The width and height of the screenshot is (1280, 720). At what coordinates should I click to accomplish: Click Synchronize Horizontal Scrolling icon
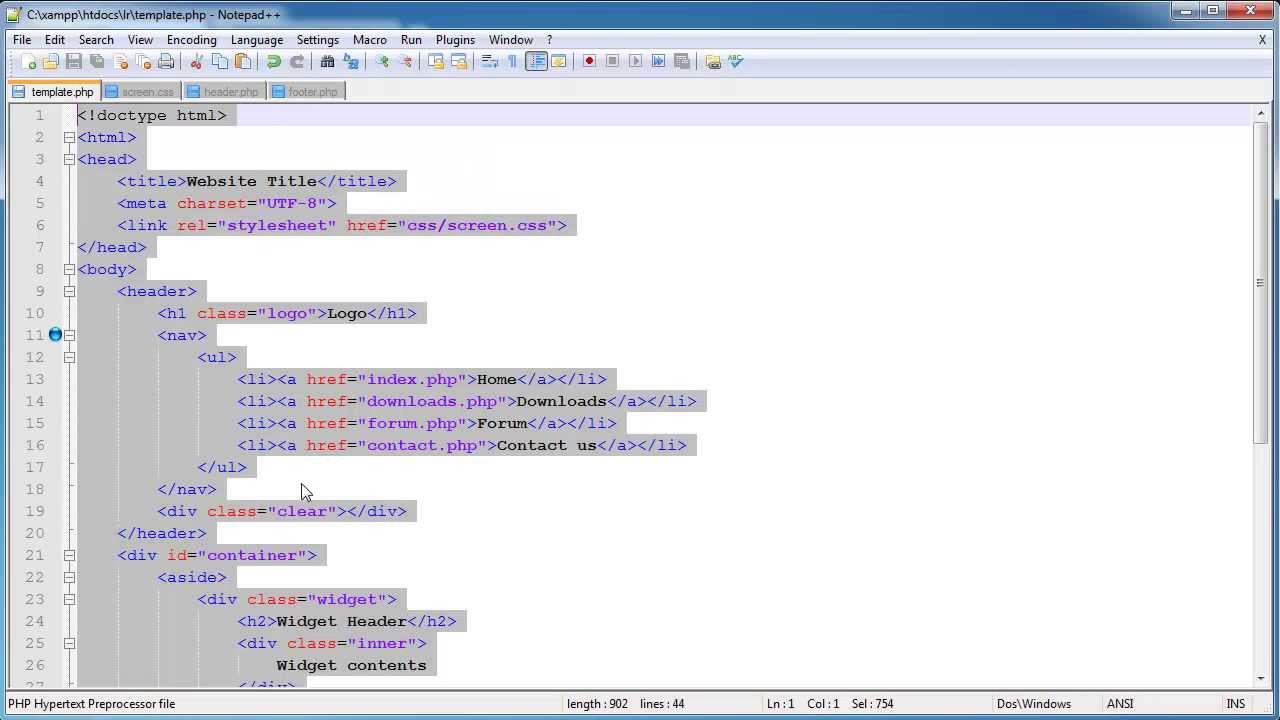click(459, 61)
